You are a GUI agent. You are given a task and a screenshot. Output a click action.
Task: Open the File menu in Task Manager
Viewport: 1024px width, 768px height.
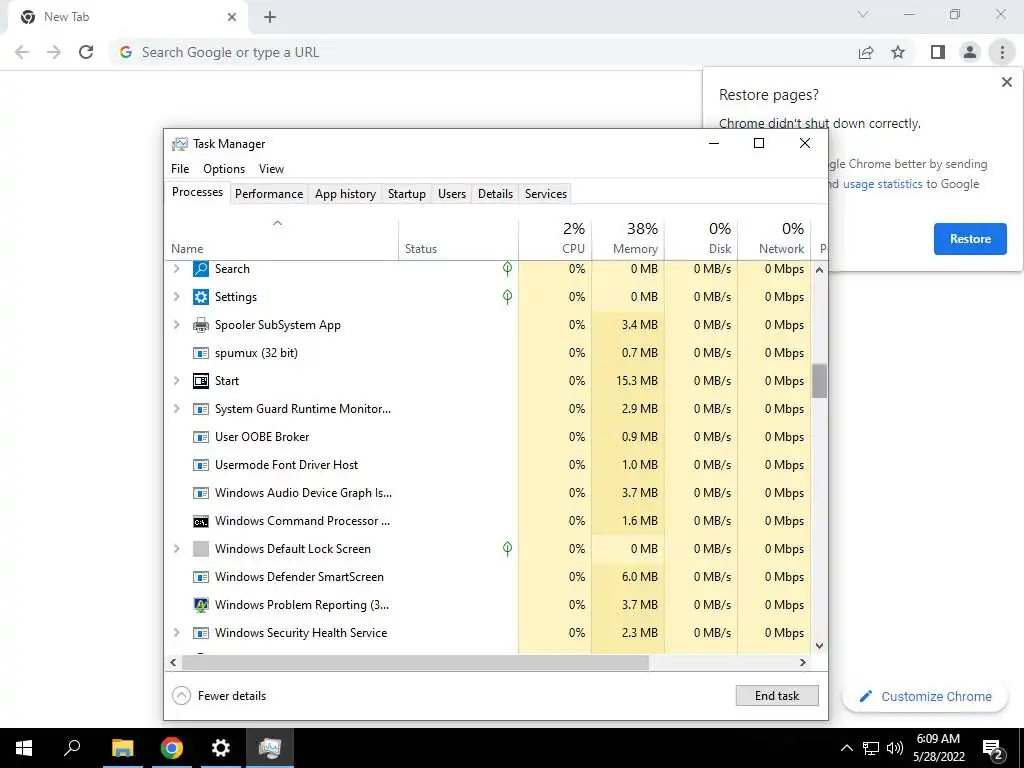click(x=180, y=168)
